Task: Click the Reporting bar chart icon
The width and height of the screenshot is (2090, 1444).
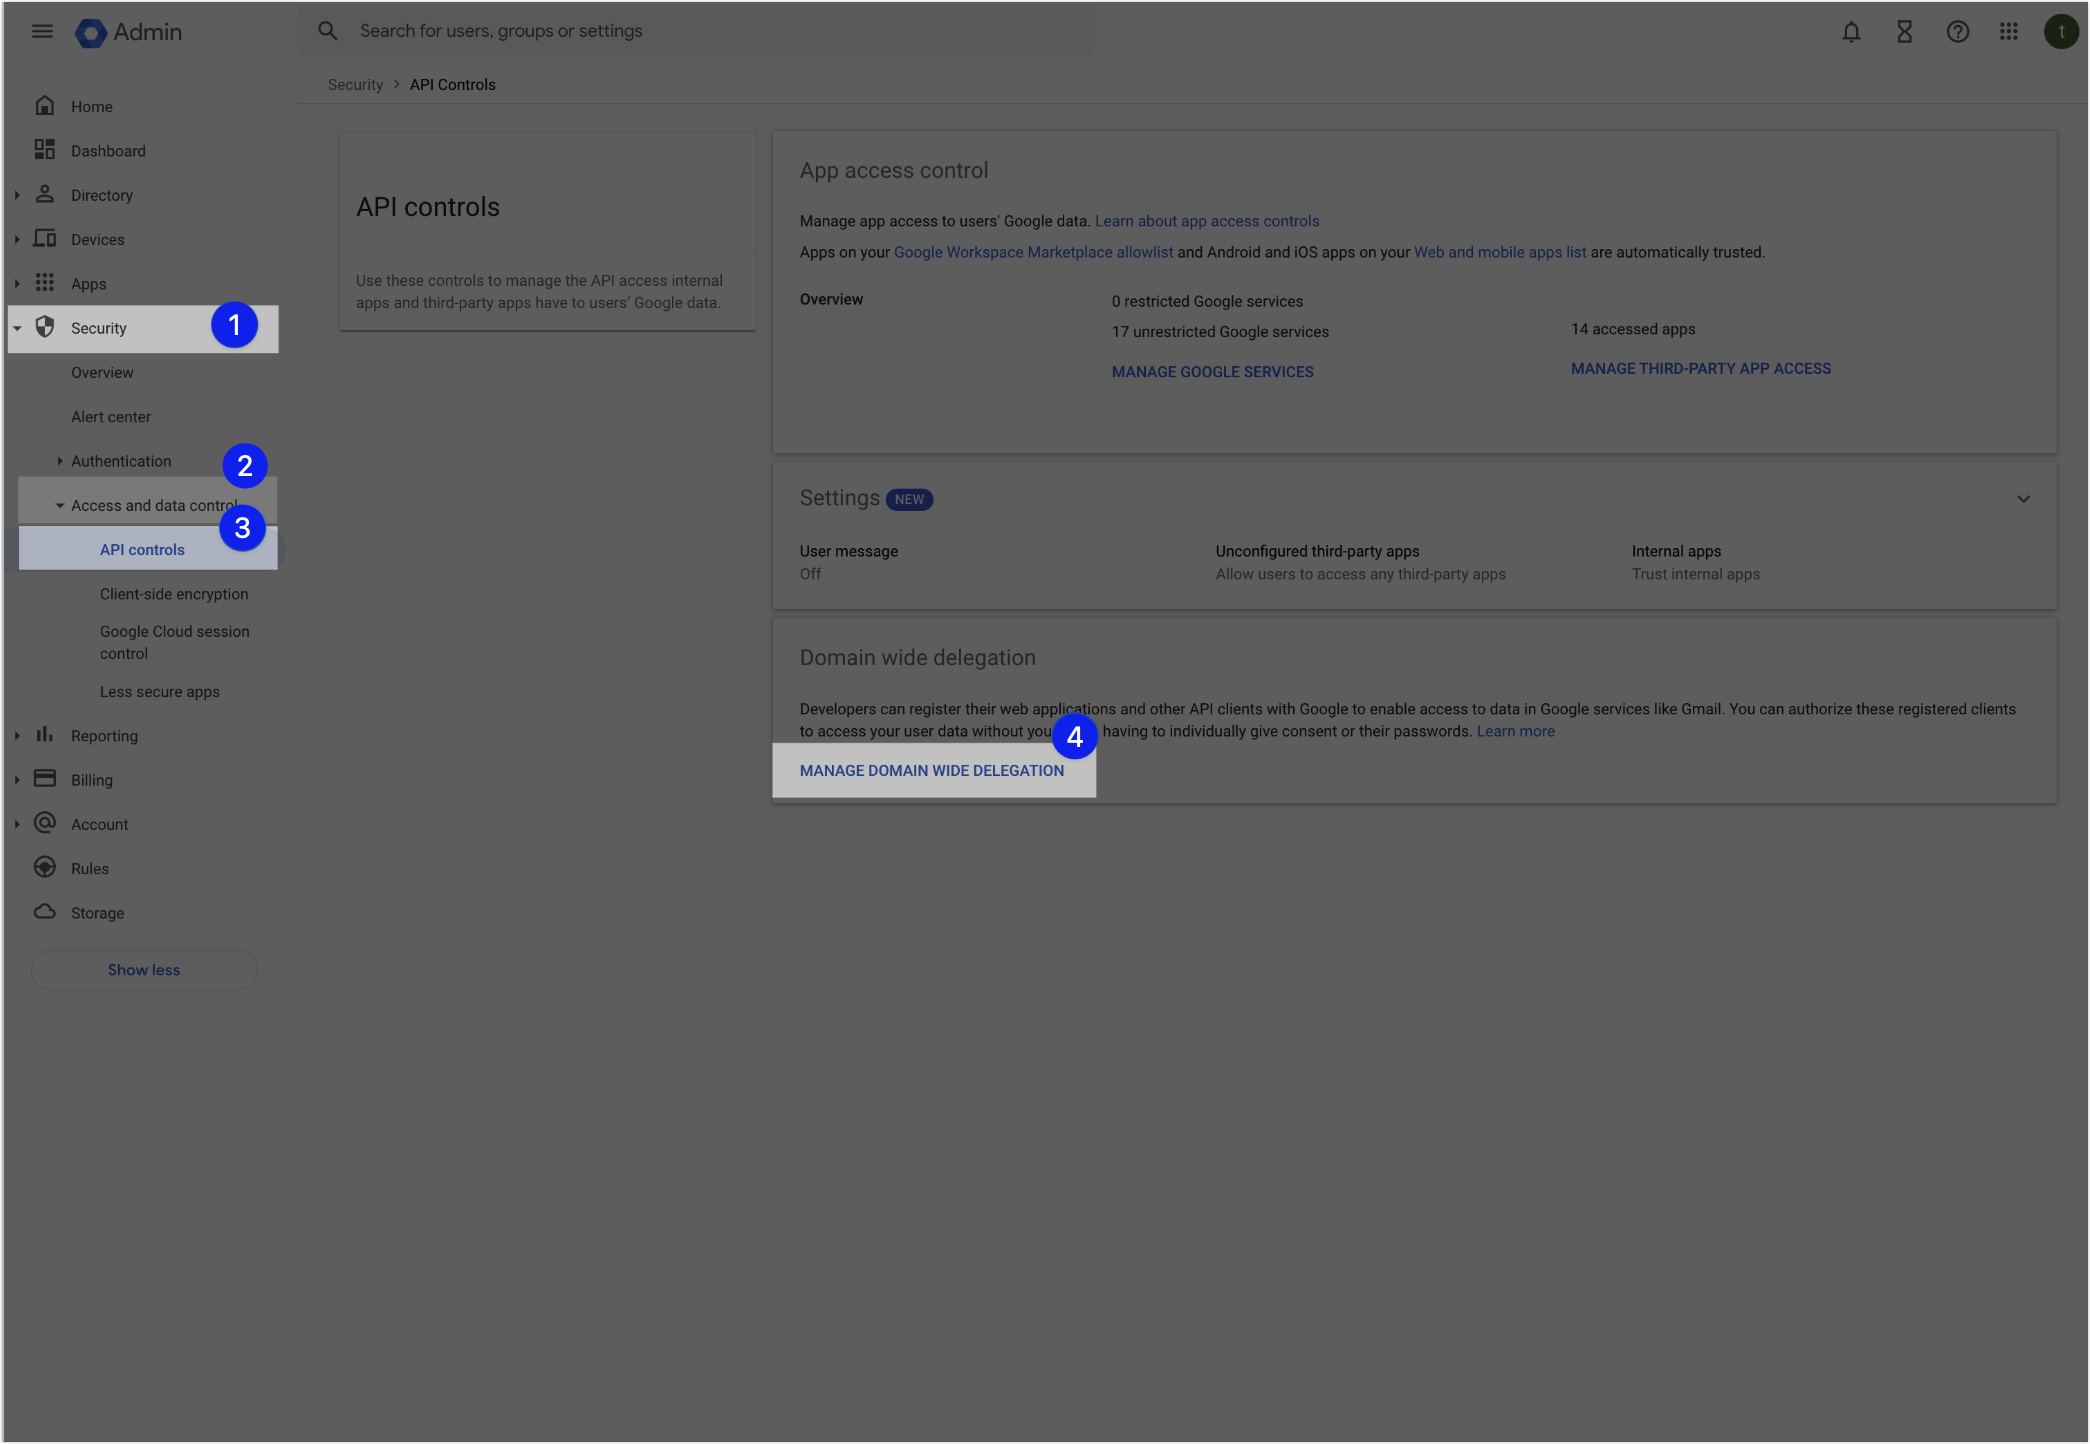Action: (45, 734)
